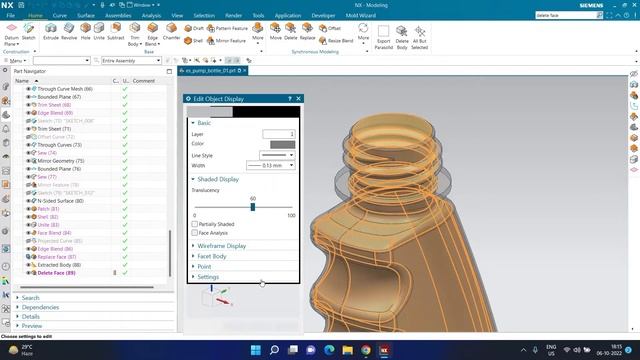640x360 pixels.
Task: Click the Delete Body icon
Action: point(402,37)
